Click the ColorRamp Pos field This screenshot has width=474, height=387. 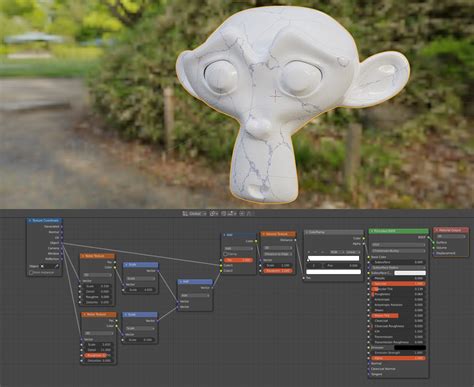pos(342,266)
